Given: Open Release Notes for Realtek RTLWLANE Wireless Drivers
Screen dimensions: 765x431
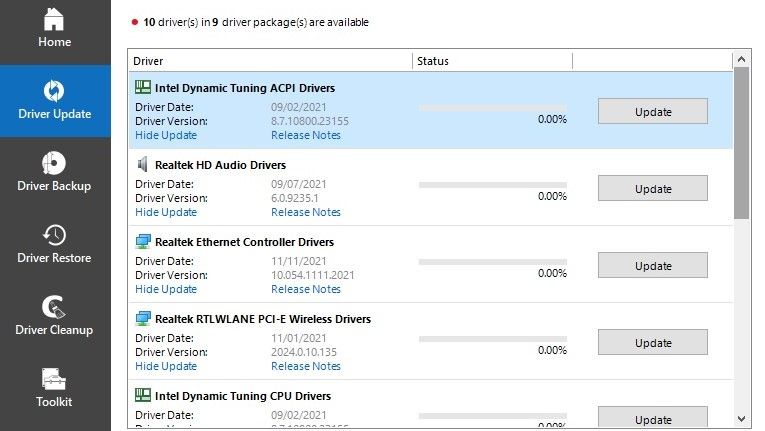Looking at the screenshot, I should click(x=305, y=366).
